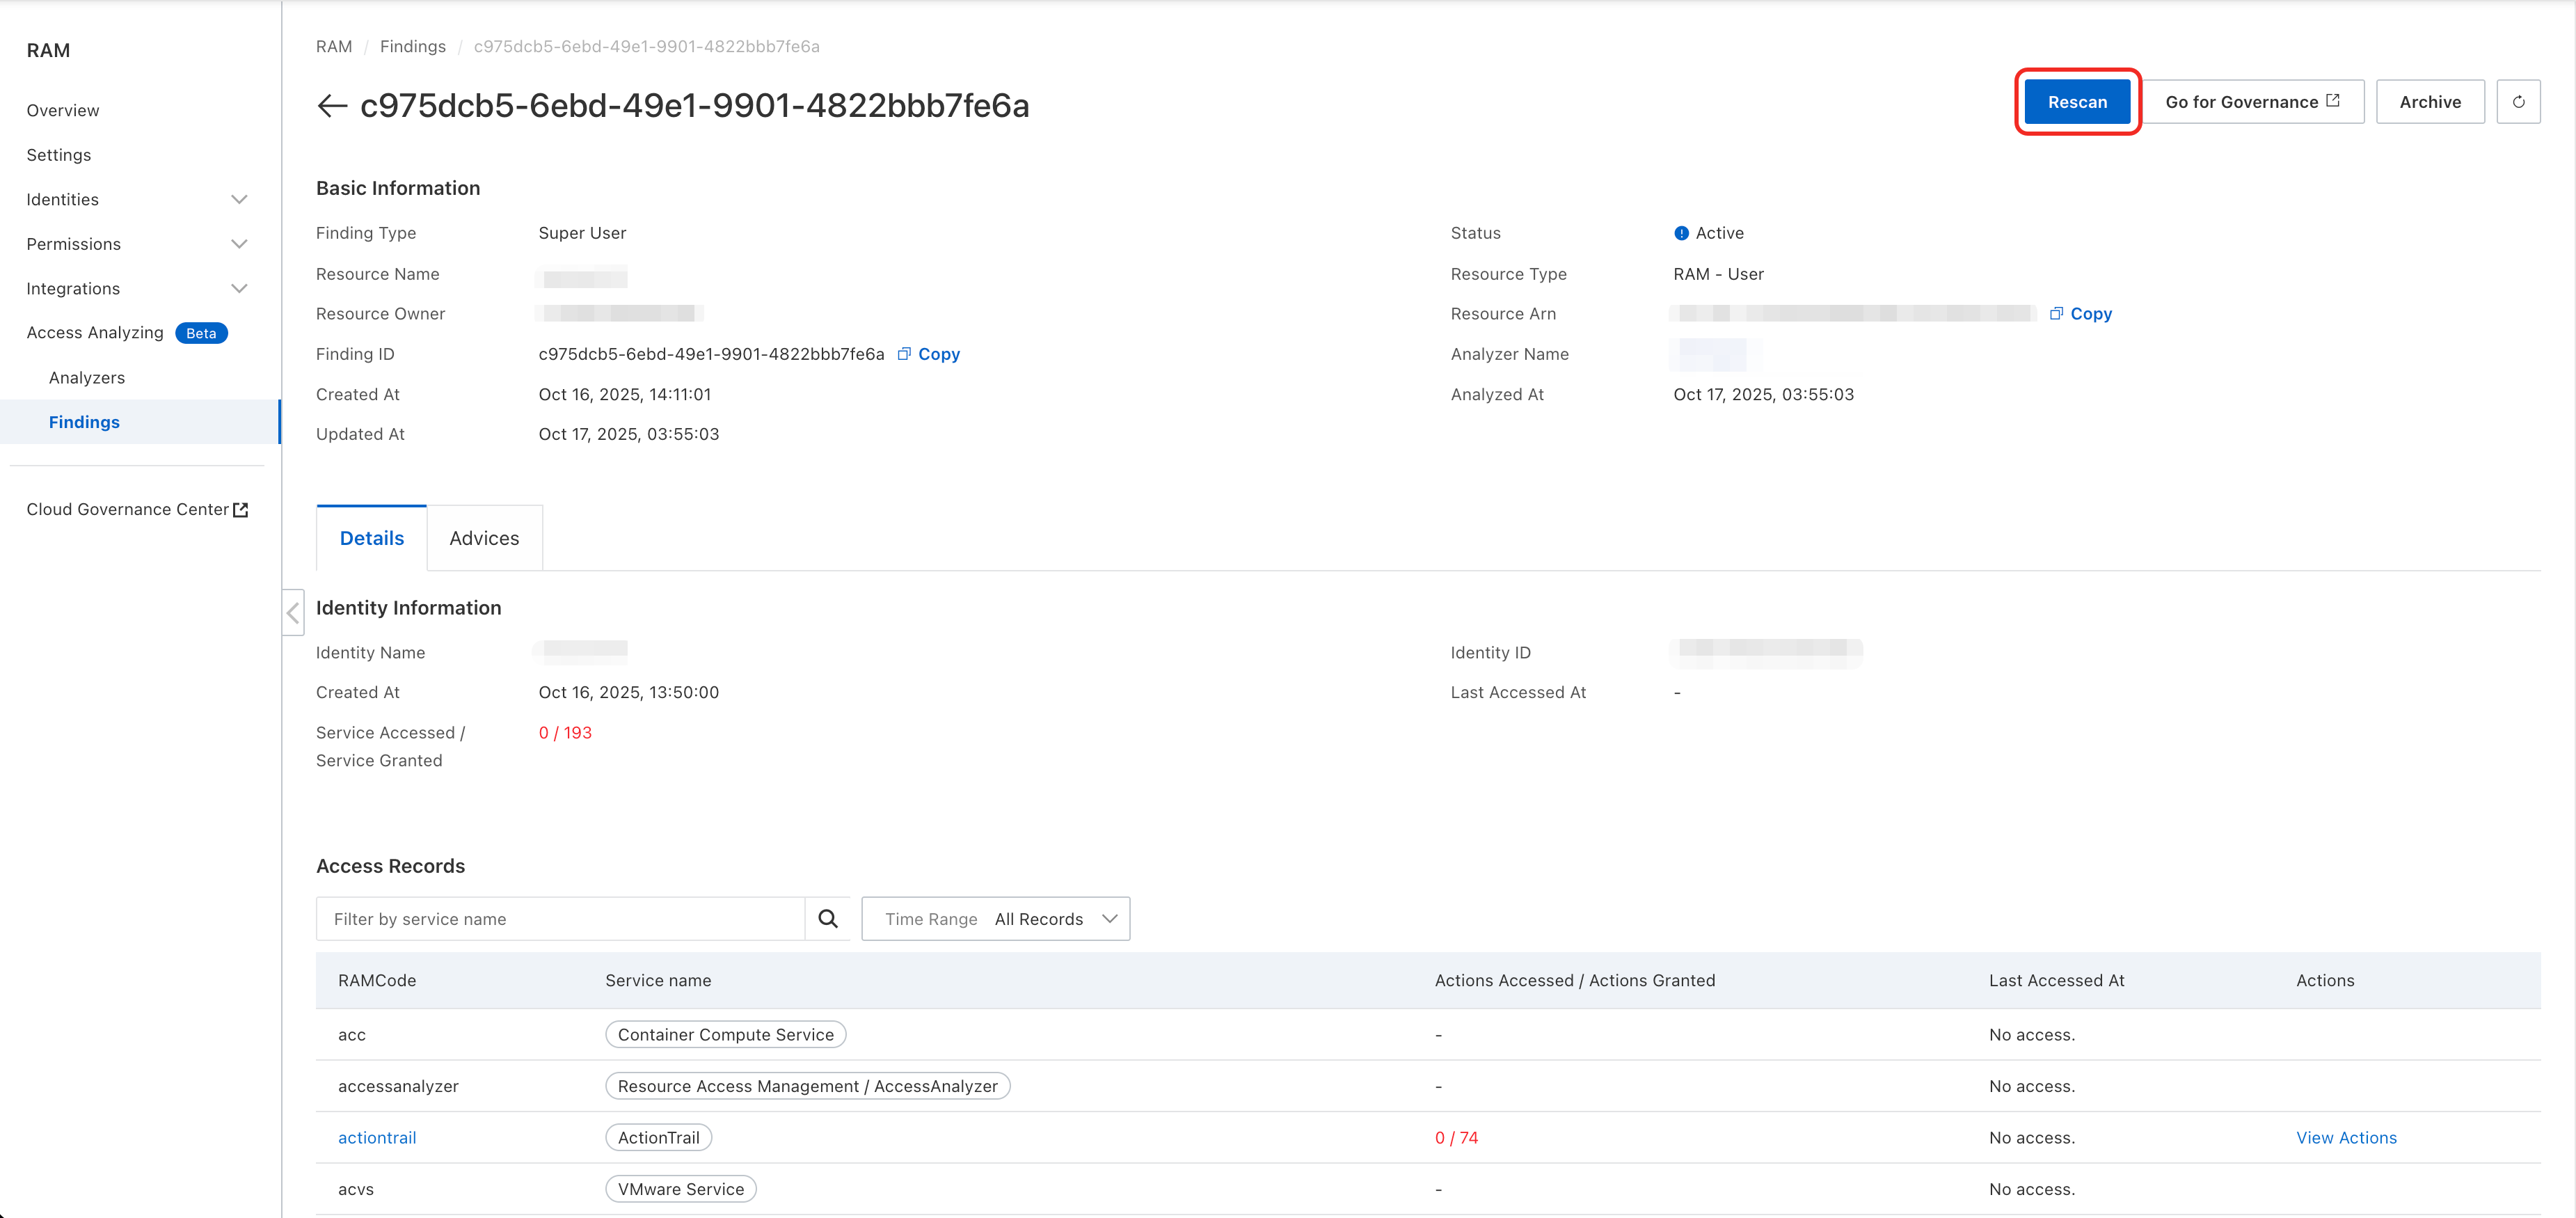Copy the Finding ID using its copy icon
The image size is (2576, 1218).
(x=904, y=354)
